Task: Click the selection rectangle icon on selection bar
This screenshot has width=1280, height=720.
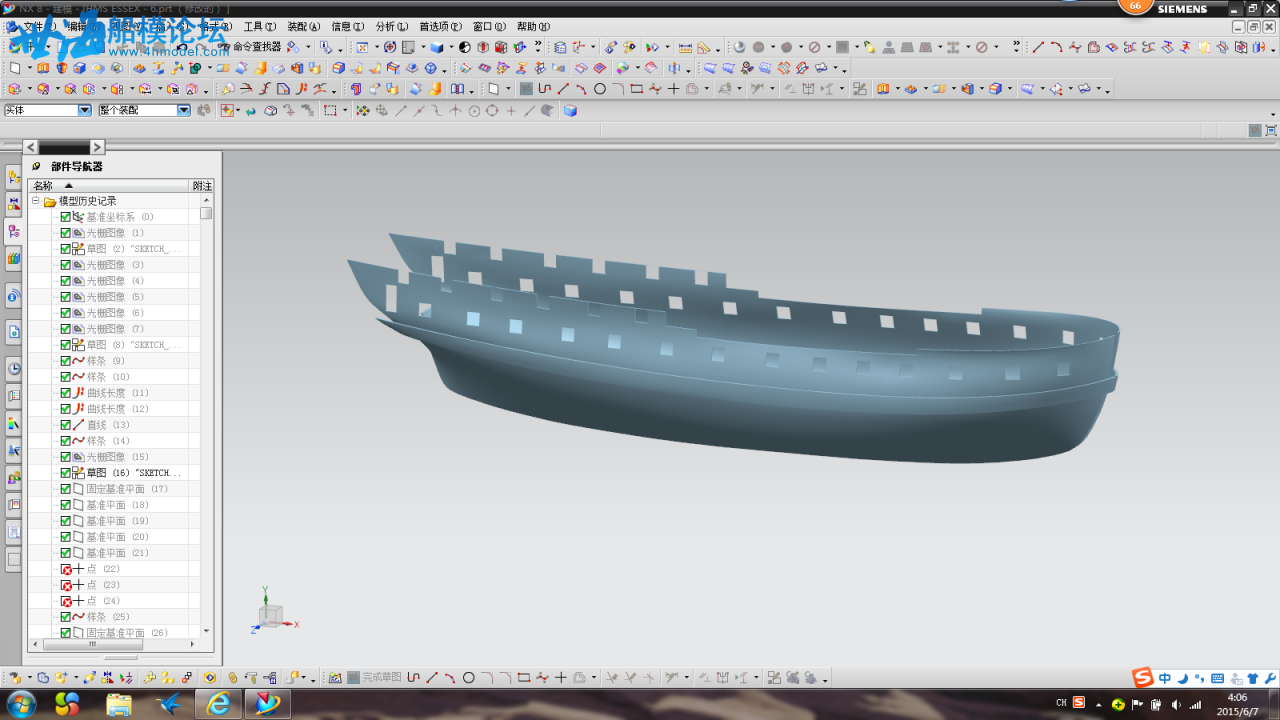Action: [x=330, y=111]
